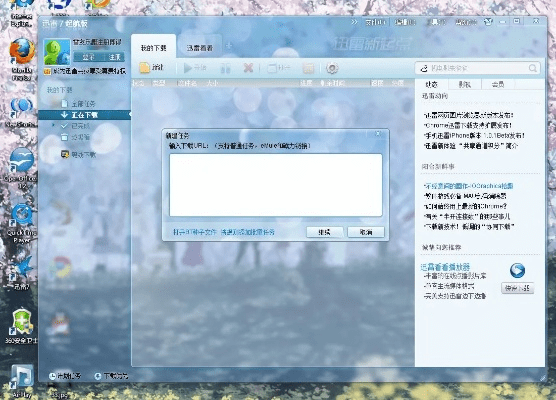Select 全部任务 in the sidebar

83,104
